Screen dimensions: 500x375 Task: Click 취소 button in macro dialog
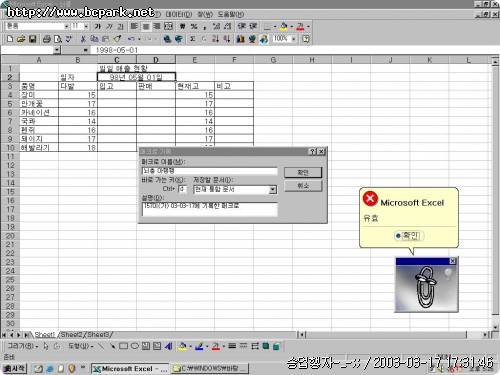303,186
